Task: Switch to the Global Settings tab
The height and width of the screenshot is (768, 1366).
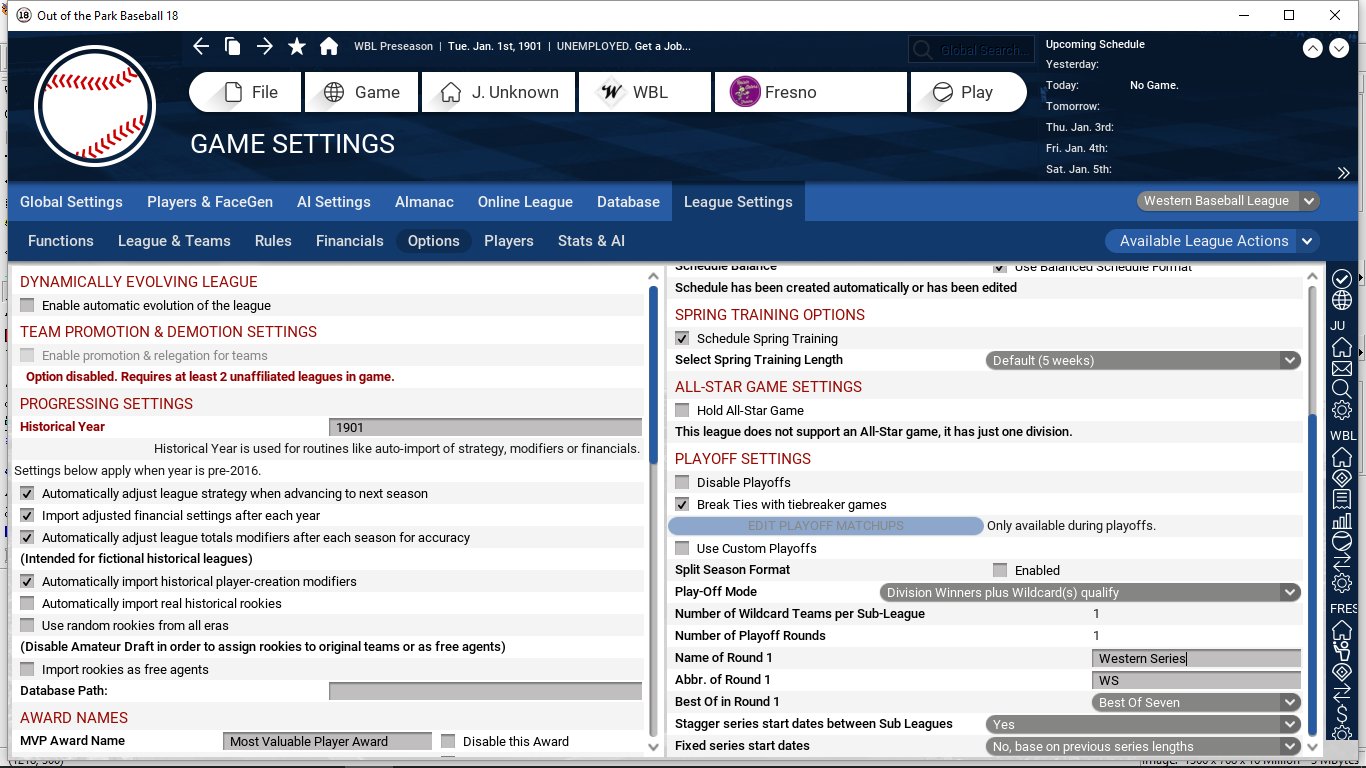Action: coord(71,202)
